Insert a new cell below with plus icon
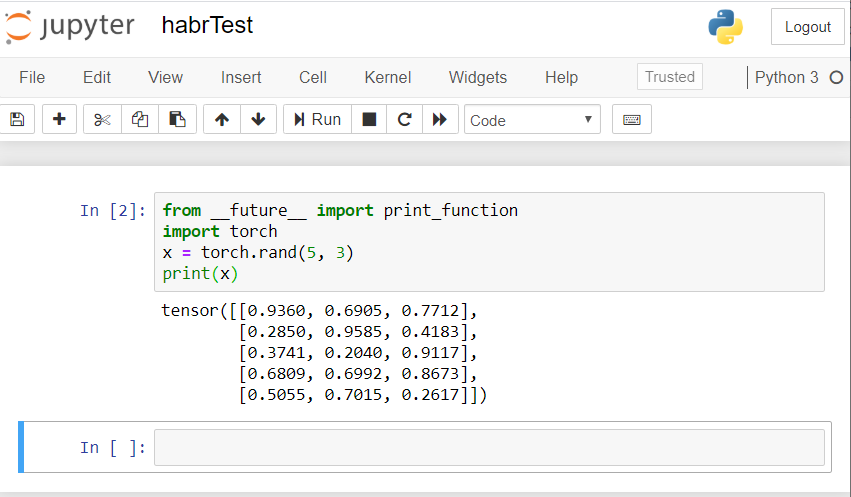The height and width of the screenshot is (497, 851). [x=59, y=120]
